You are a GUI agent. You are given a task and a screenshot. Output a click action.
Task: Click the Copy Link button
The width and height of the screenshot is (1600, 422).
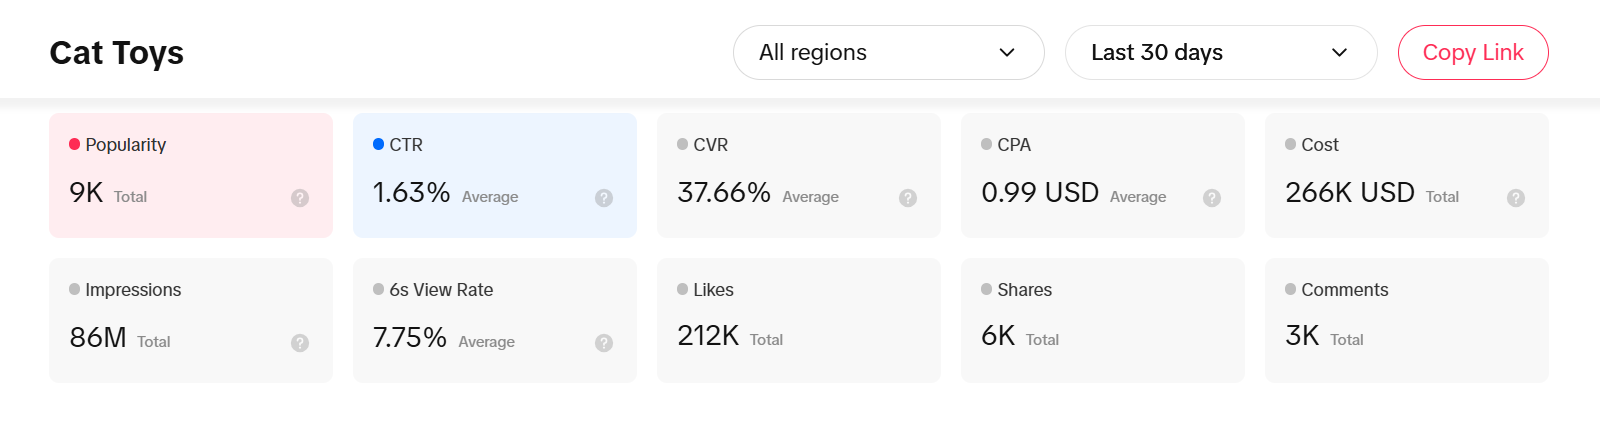(1472, 53)
